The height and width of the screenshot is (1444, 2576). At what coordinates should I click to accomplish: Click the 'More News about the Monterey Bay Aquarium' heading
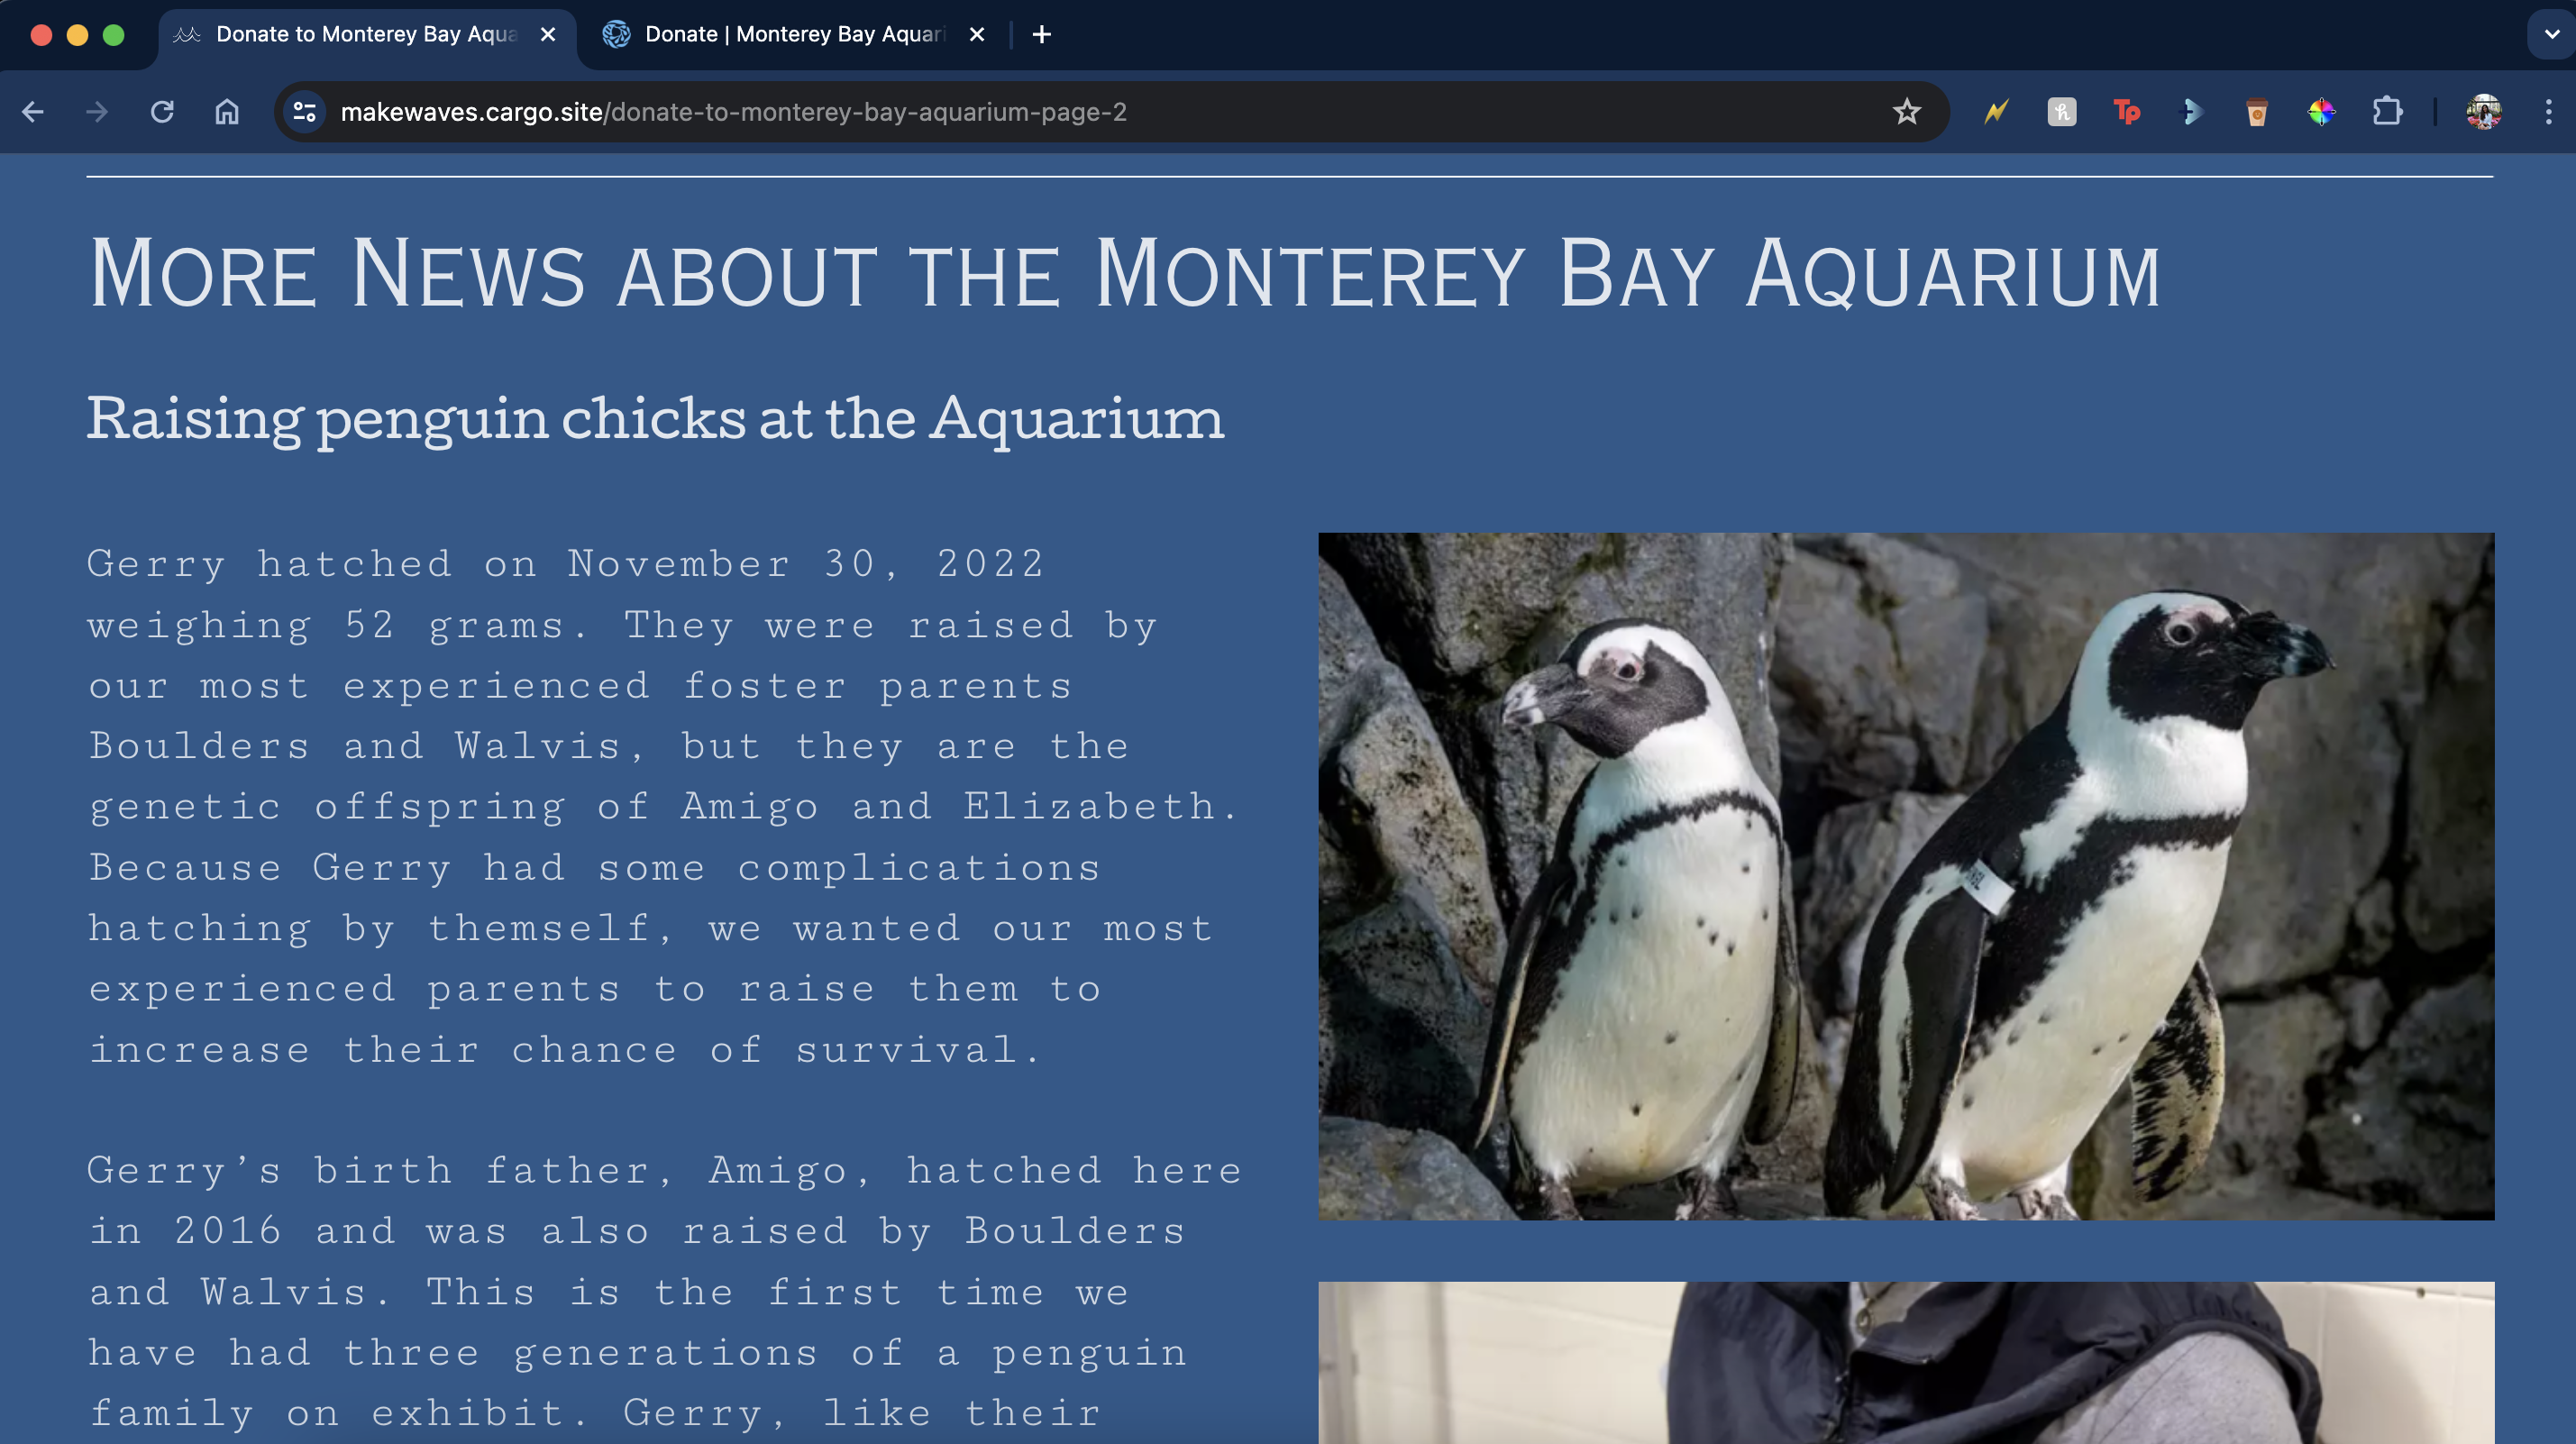(x=1124, y=273)
